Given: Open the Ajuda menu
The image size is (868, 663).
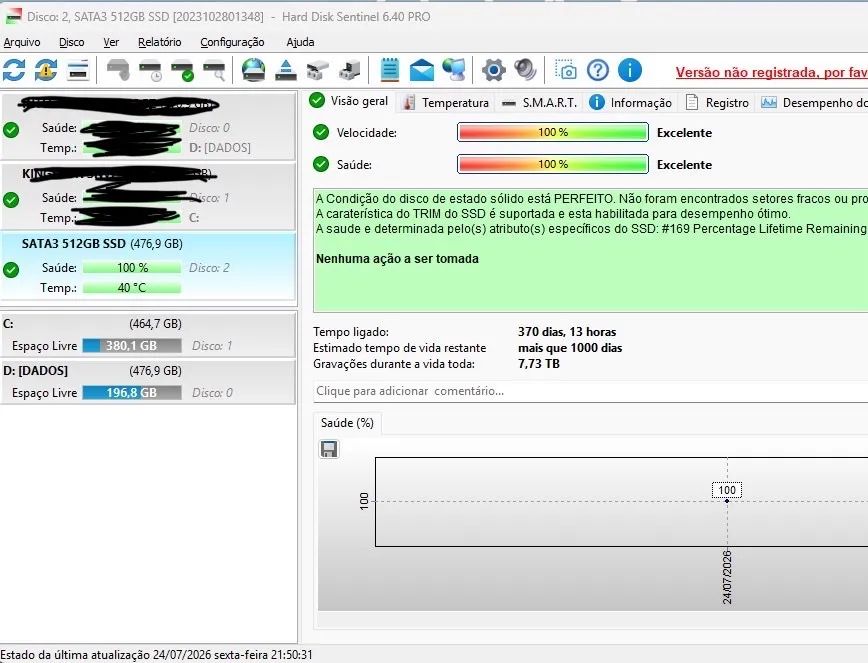Looking at the screenshot, I should [300, 42].
